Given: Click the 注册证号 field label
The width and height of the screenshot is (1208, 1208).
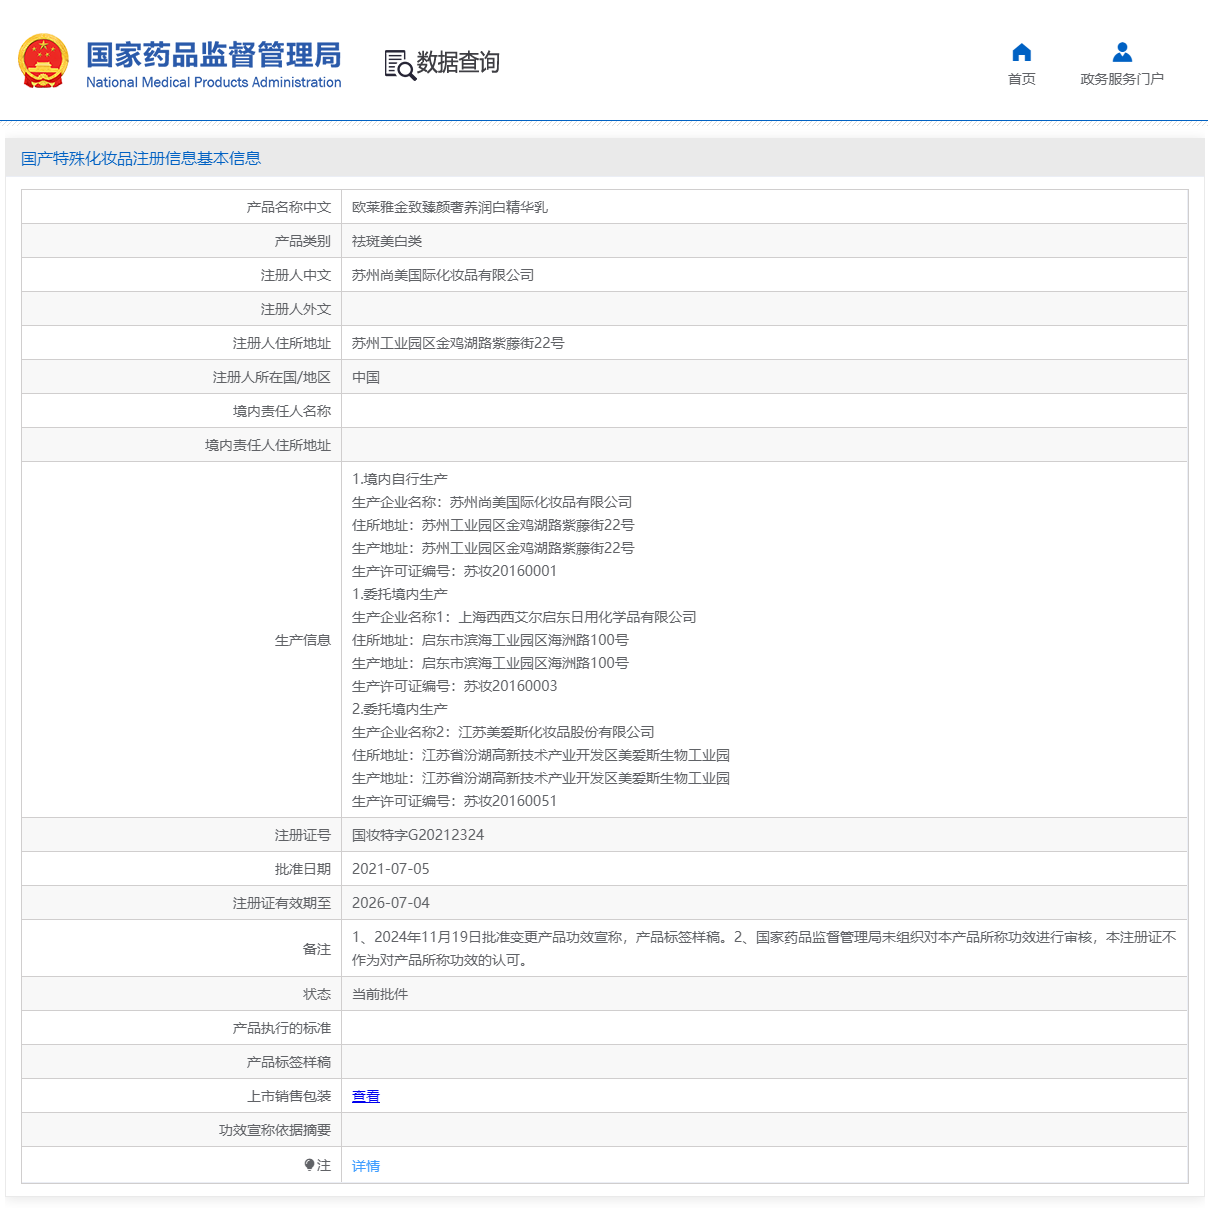Looking at the screenshot, I should tap(303, 835).
